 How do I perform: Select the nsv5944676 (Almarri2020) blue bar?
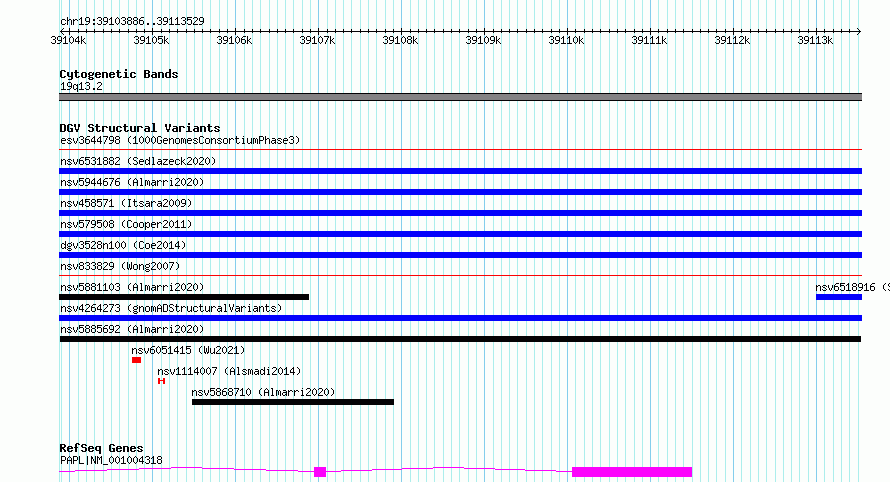(460, 192)
